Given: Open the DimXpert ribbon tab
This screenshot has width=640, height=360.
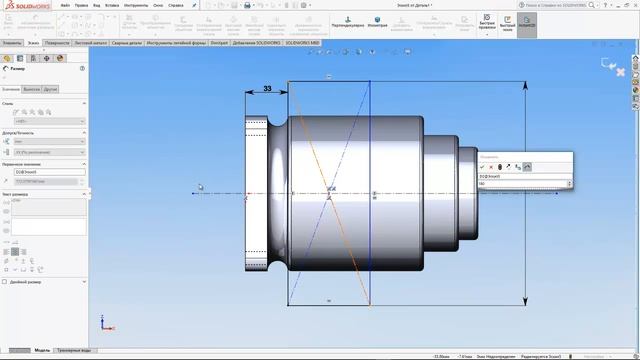Looking at the screenshot, I should pos(219,43).
